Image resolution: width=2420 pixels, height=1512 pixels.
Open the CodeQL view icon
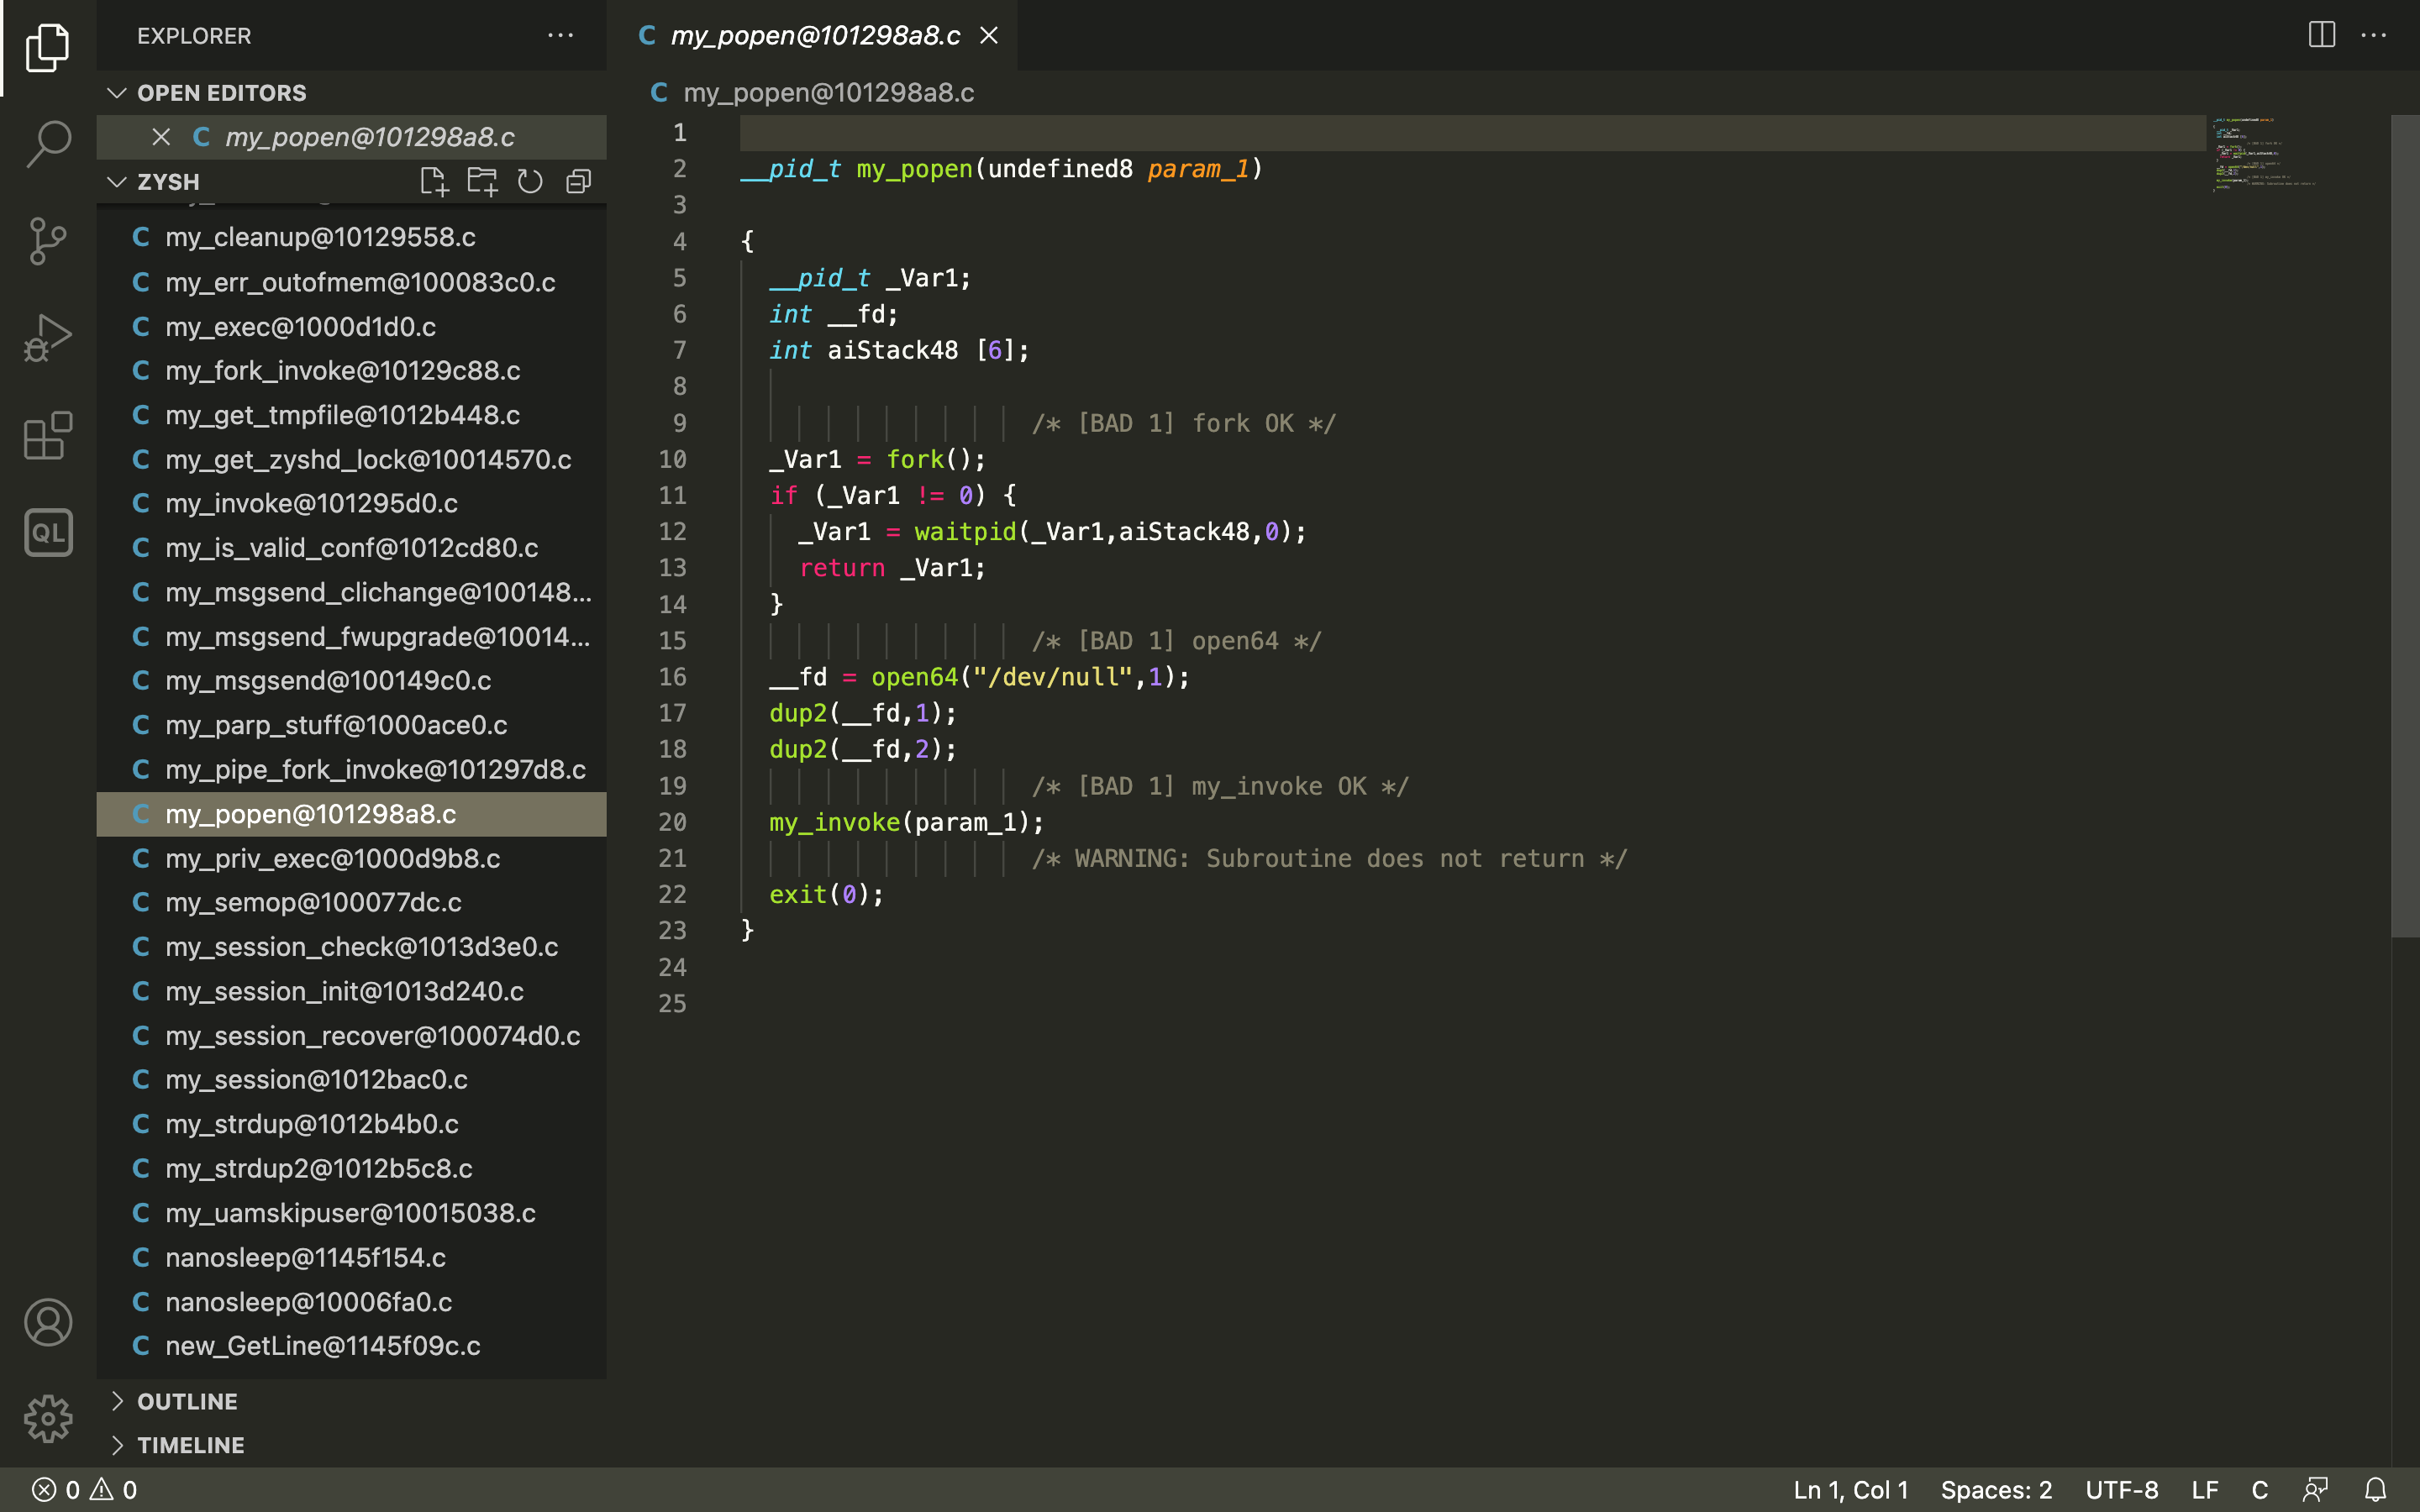pyautogui.click(x=48, y=532)
